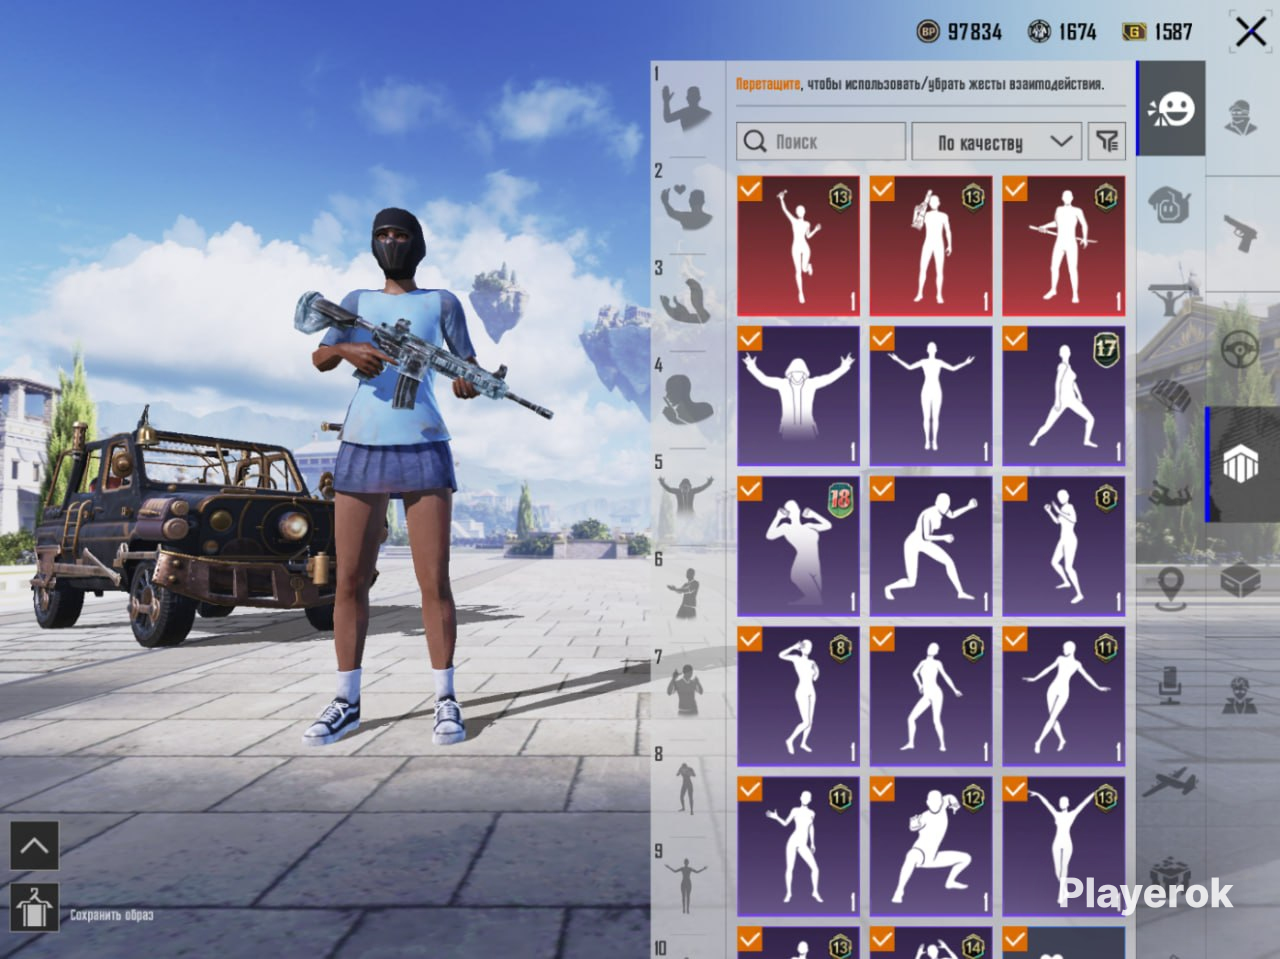Select the level 8 saluting emote card
Screen dimensions: 1280x959
(x=798, y=696)
